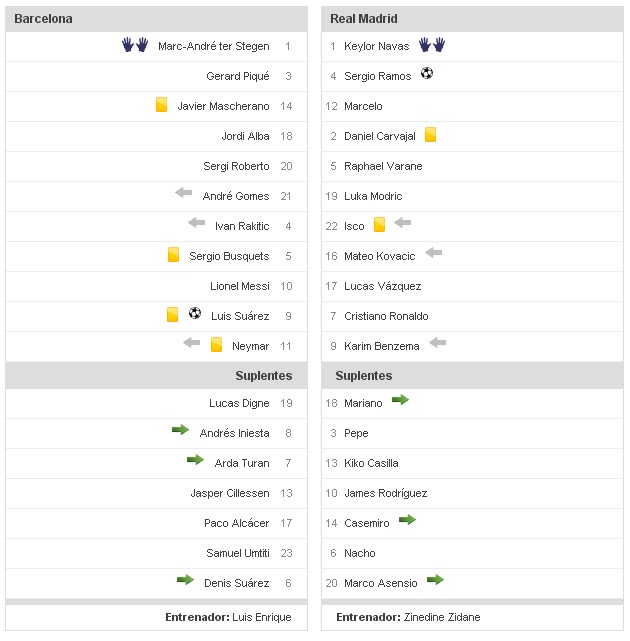Viewport: 630px width, 641px height.
Task: Click grey substituted-off arrow next to Karim Benzema
Action: pyautogui.click(x=437, y=343)
